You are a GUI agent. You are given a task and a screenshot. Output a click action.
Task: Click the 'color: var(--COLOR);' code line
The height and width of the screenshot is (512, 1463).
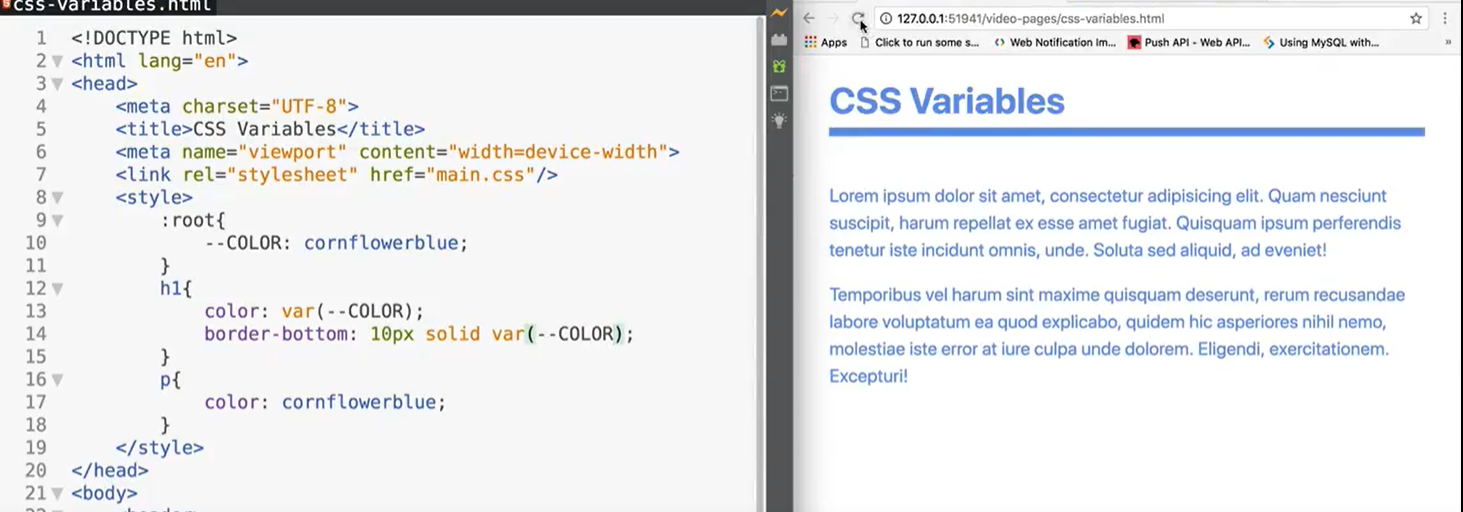click(x=314, y=311)
